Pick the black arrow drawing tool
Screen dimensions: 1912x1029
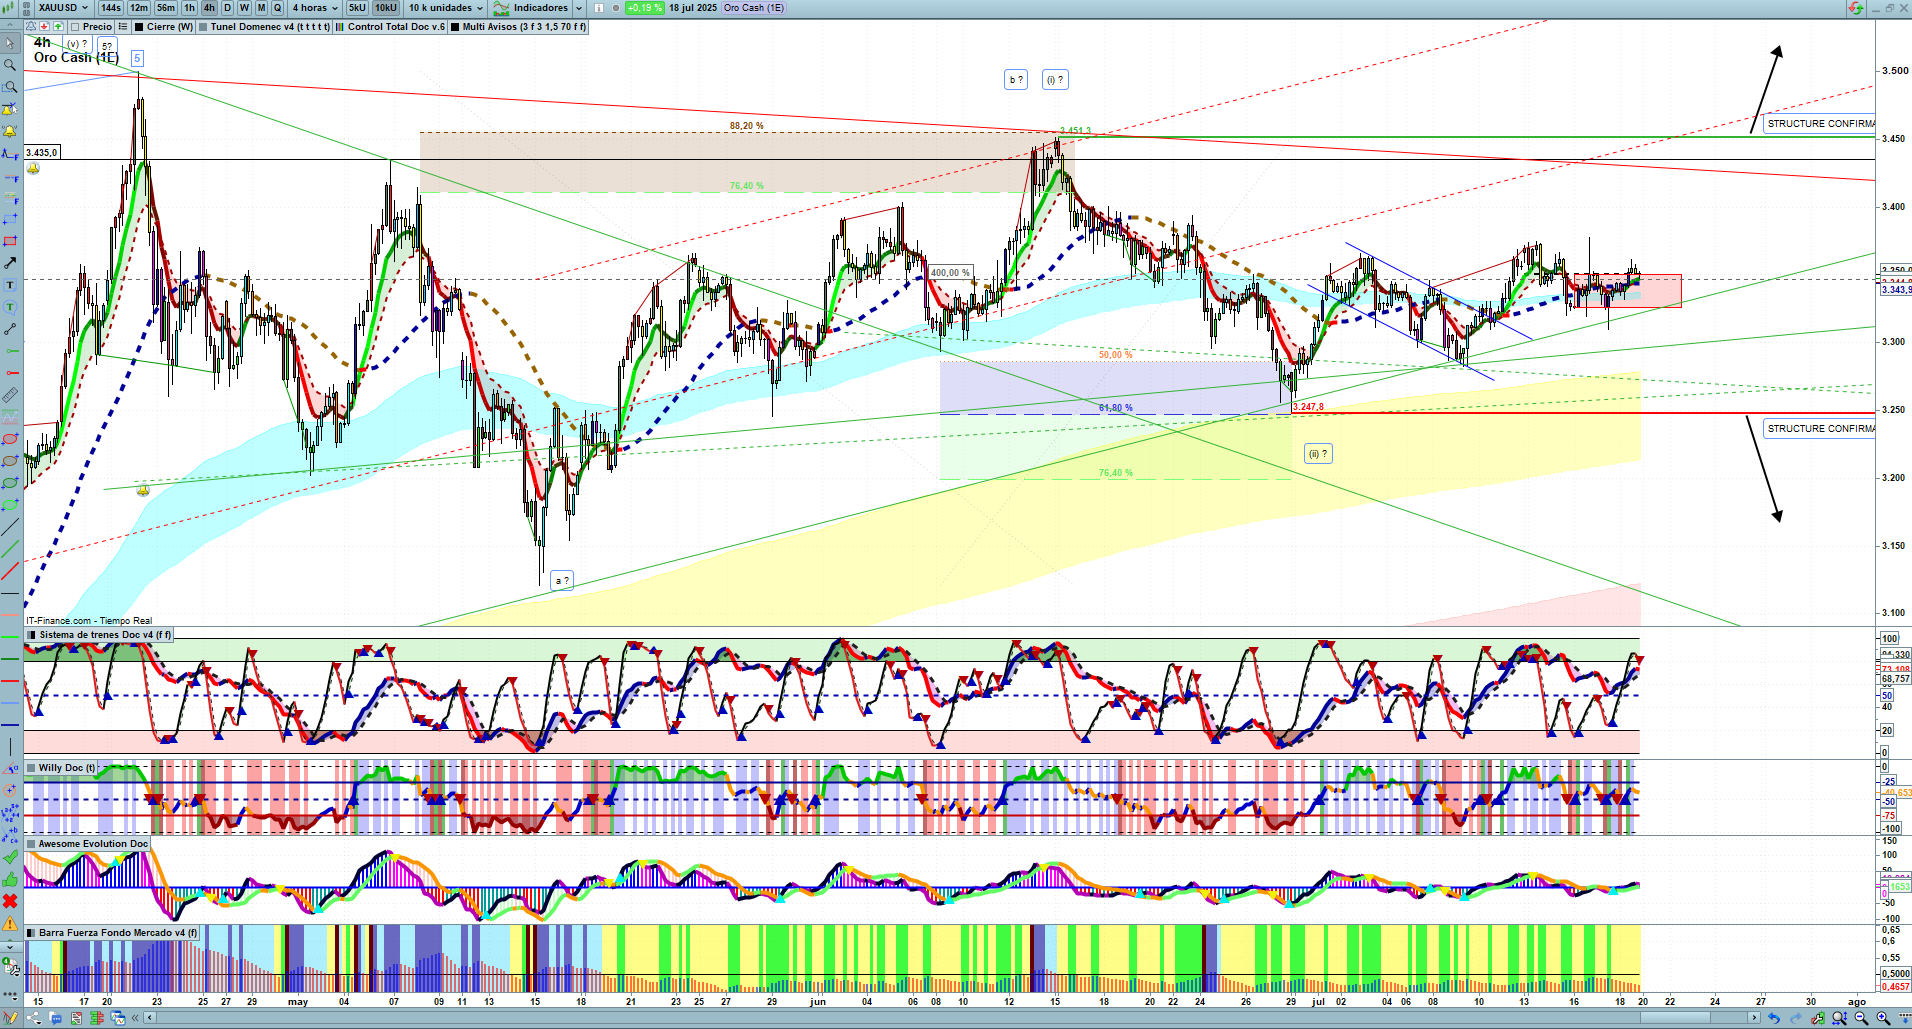tap(10, 263)
